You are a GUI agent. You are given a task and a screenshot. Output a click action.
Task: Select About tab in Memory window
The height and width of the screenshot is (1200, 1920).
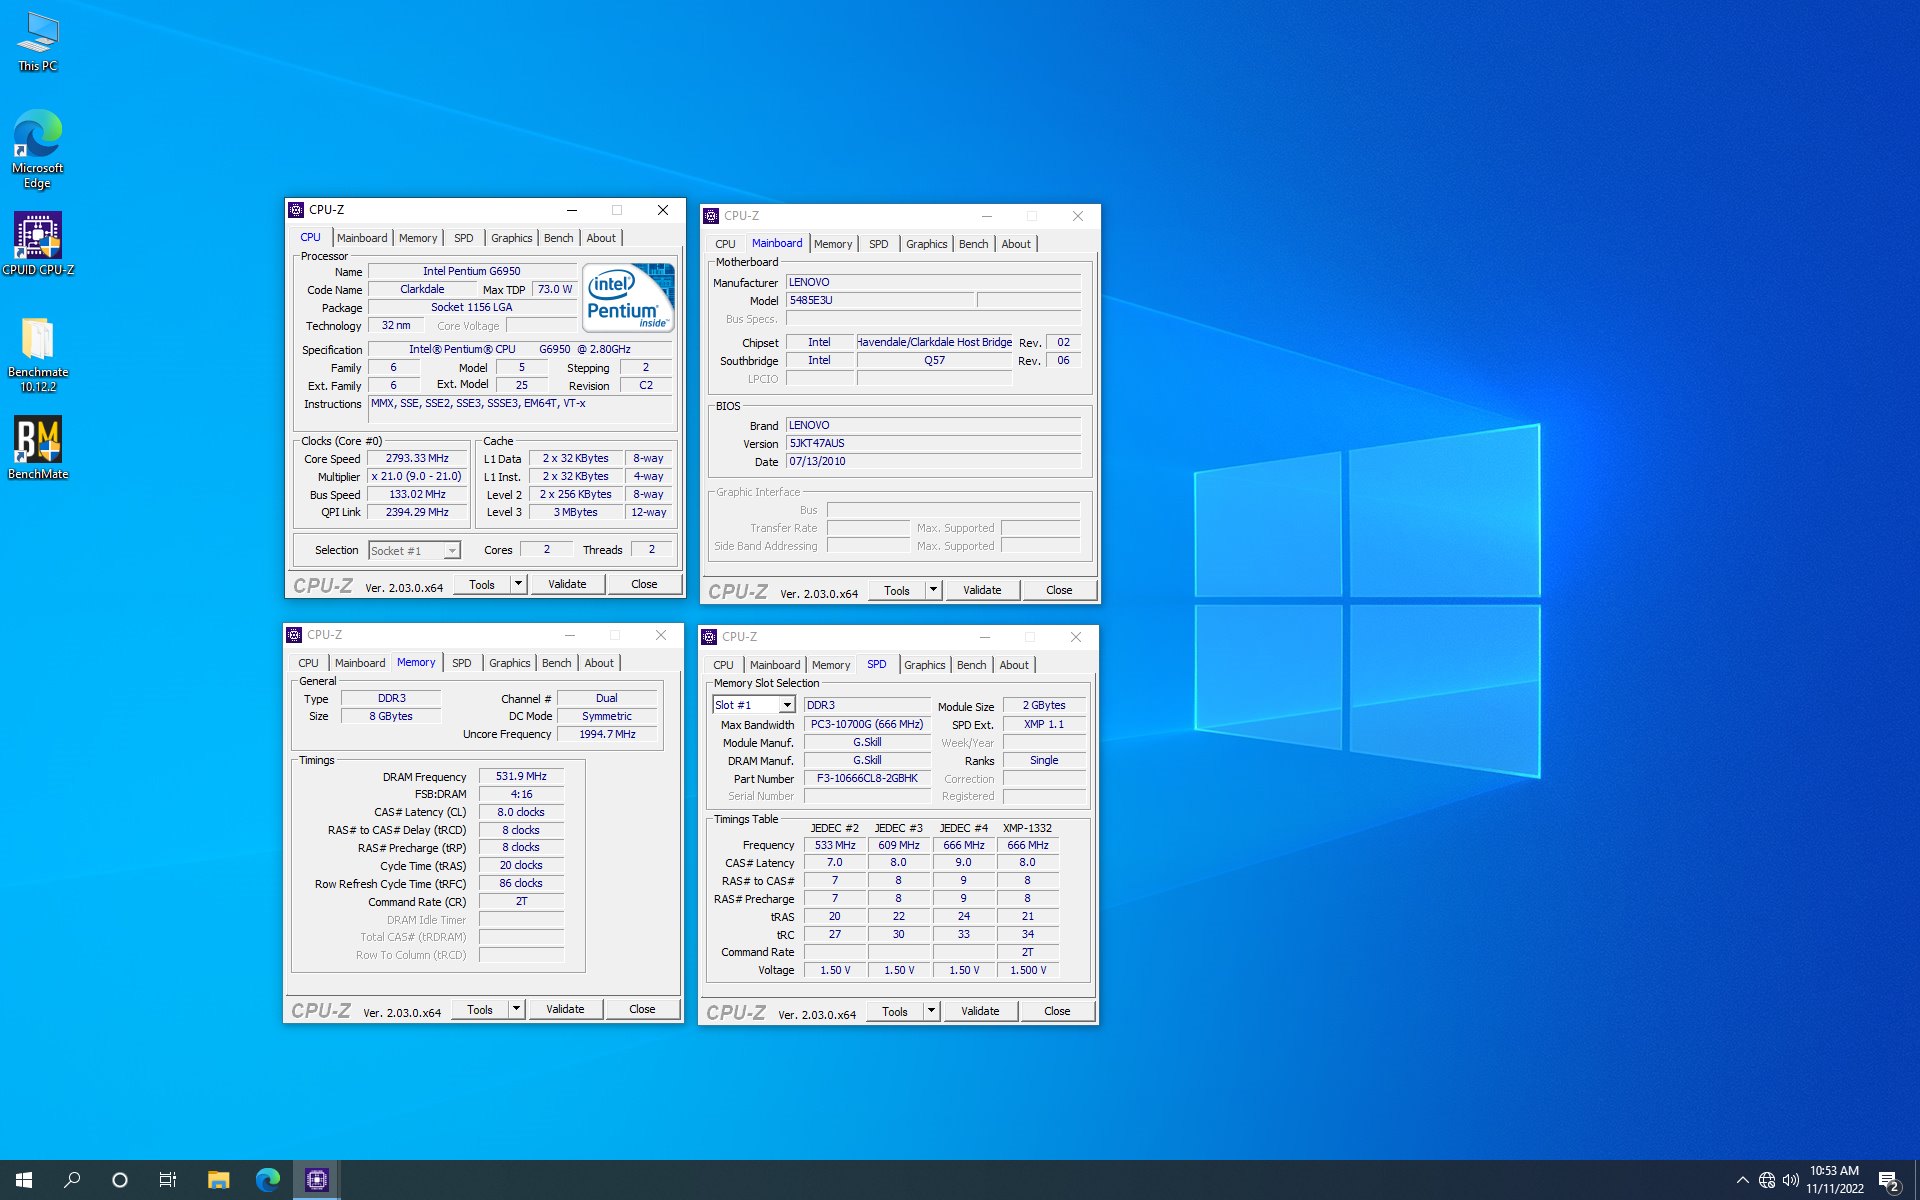coord(599,663)
